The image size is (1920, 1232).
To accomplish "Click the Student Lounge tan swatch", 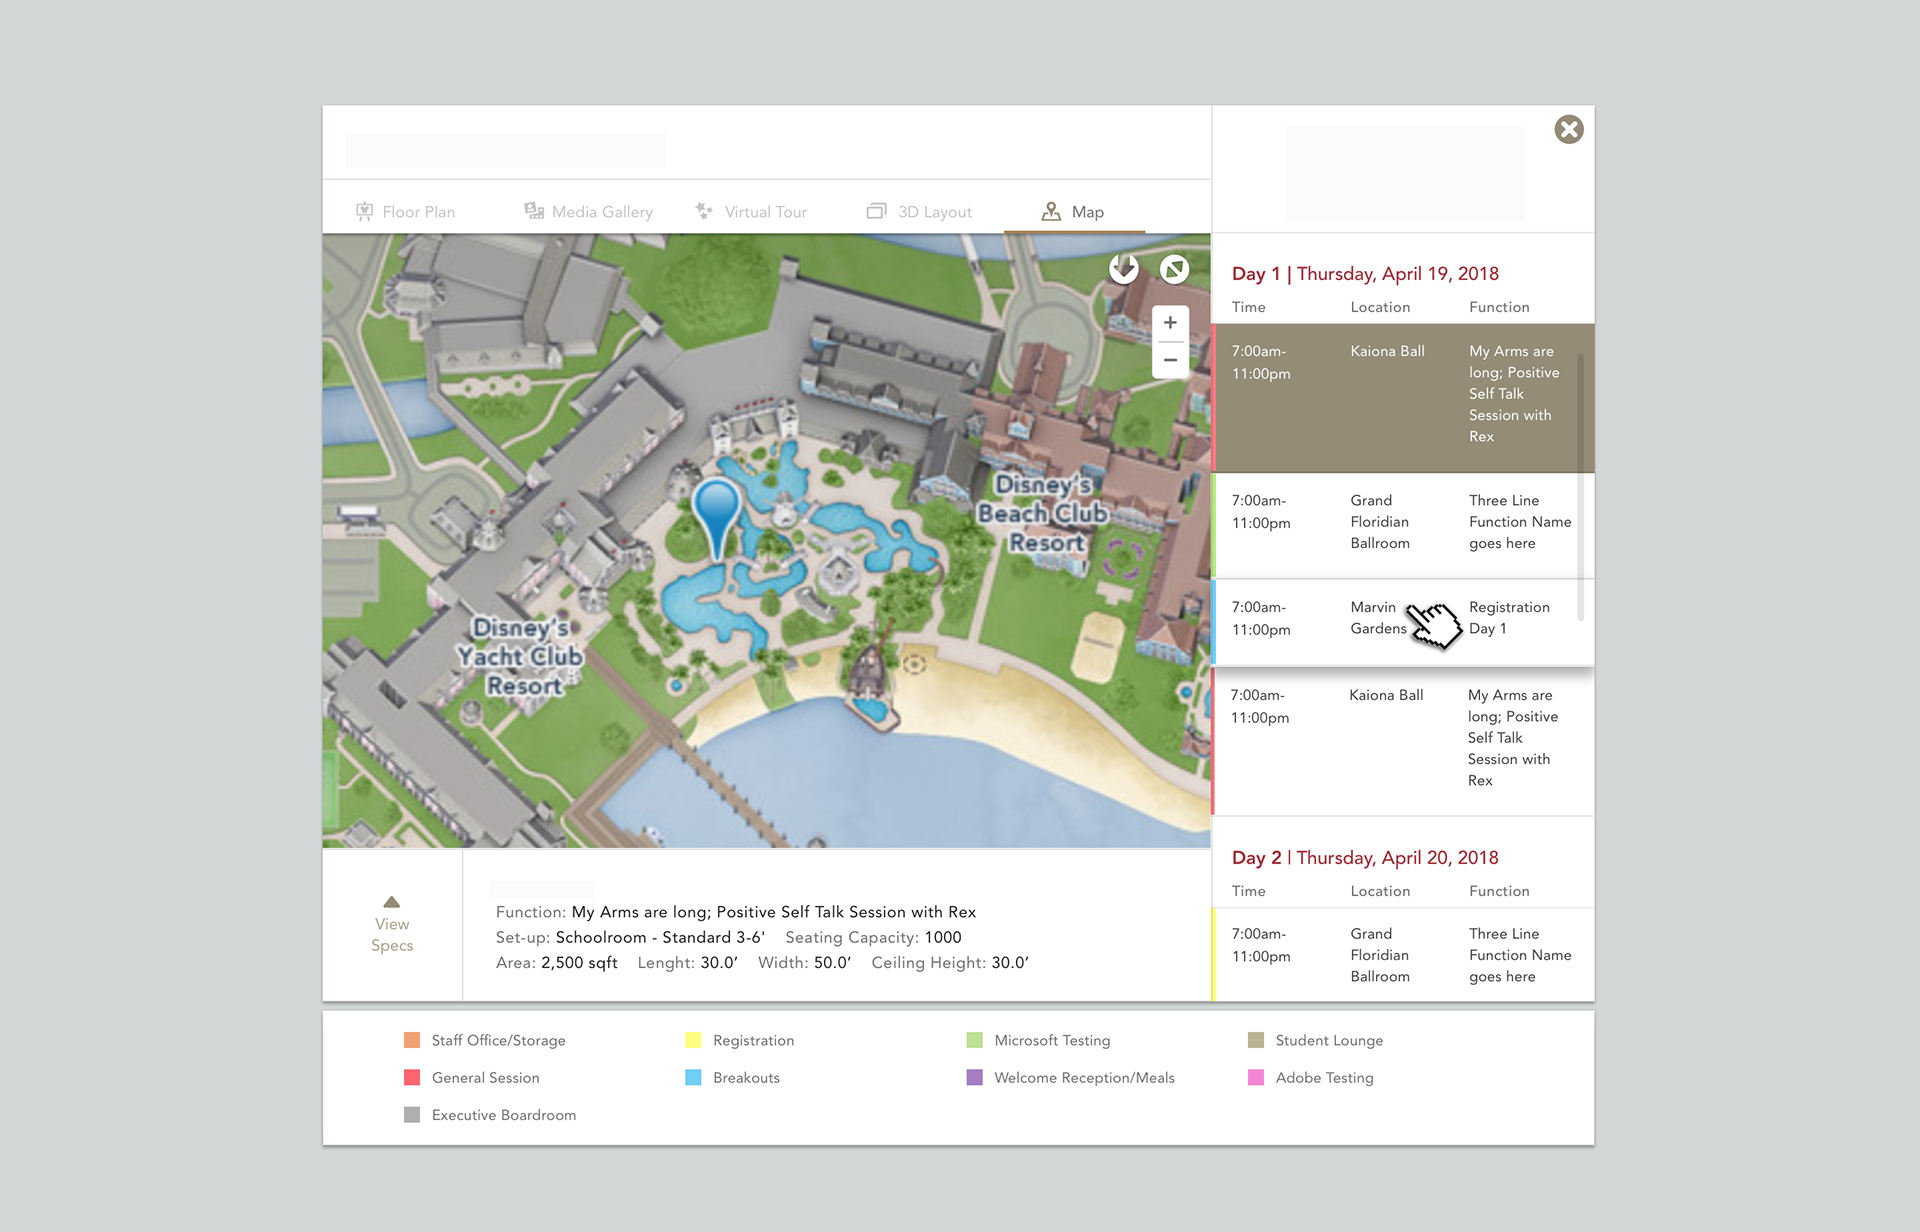I will tap(1256, 1040).
